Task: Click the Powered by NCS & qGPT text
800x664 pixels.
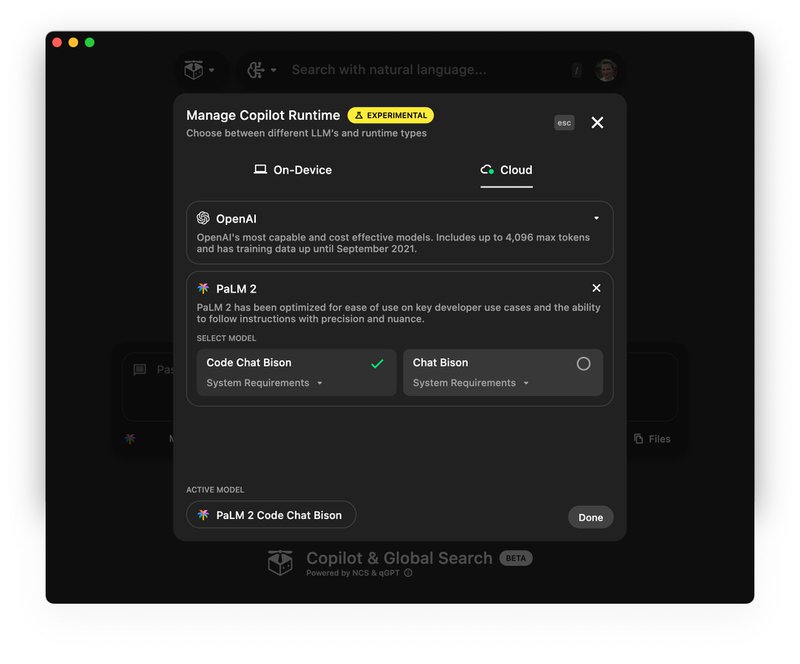Action: click(353, 573)
